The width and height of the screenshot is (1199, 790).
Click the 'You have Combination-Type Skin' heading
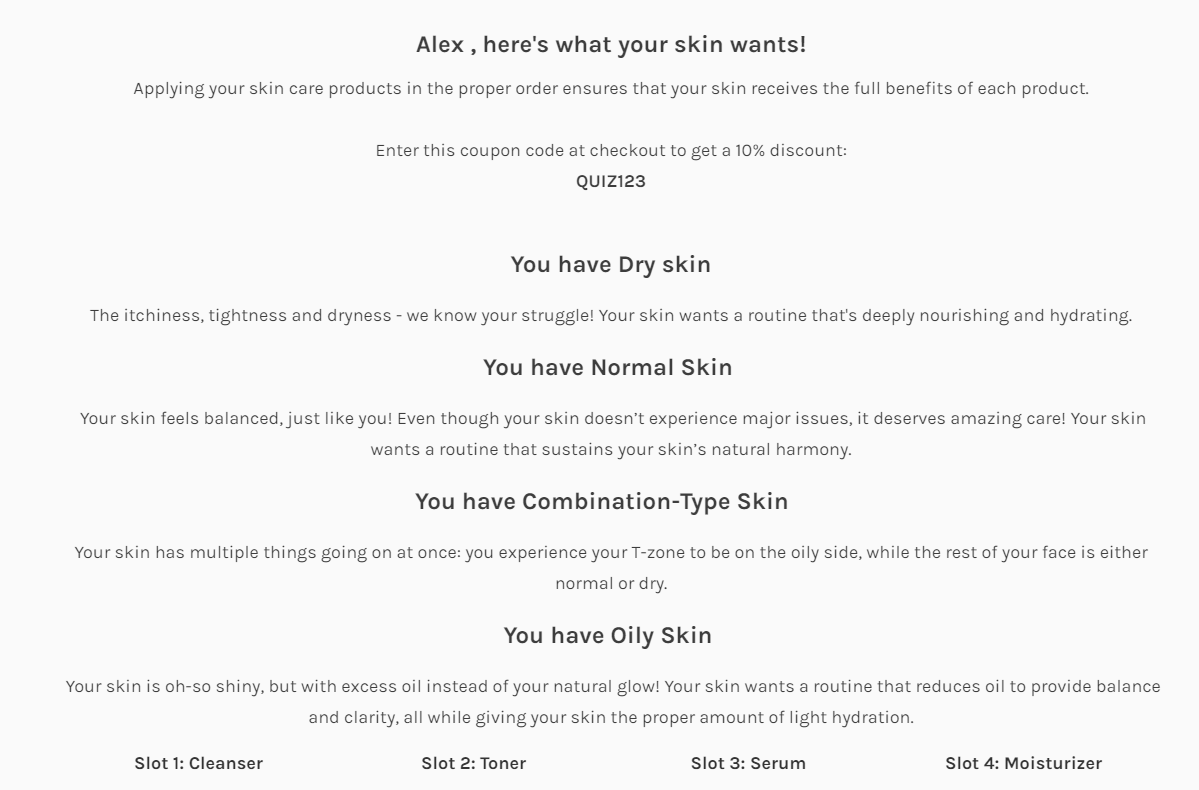[602, 502]
